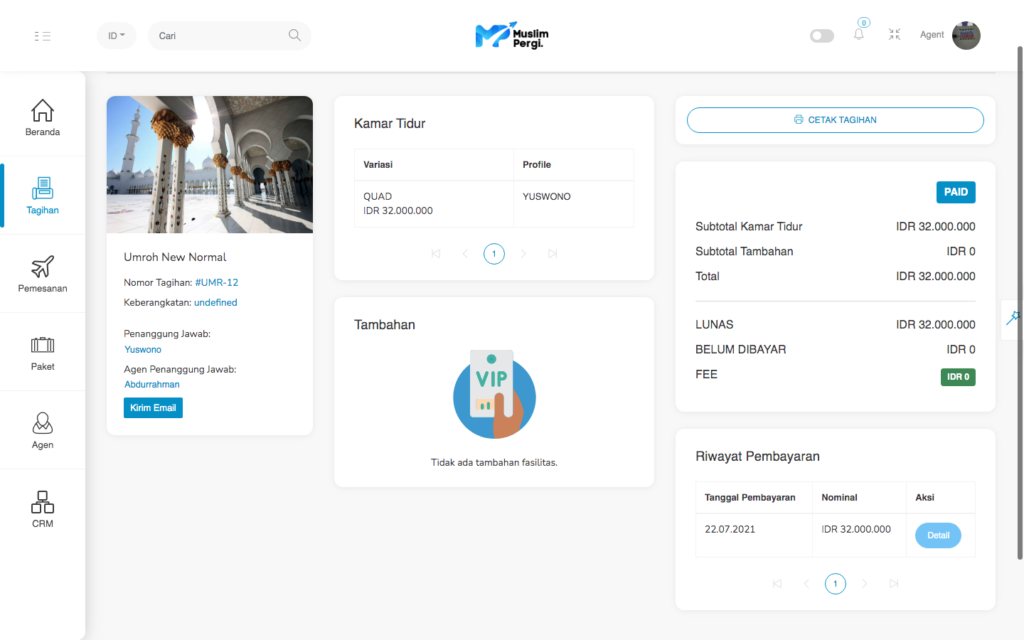Open the Yuswono responsible person link
The image size is (1024, 640).
(x=143, y=350)
